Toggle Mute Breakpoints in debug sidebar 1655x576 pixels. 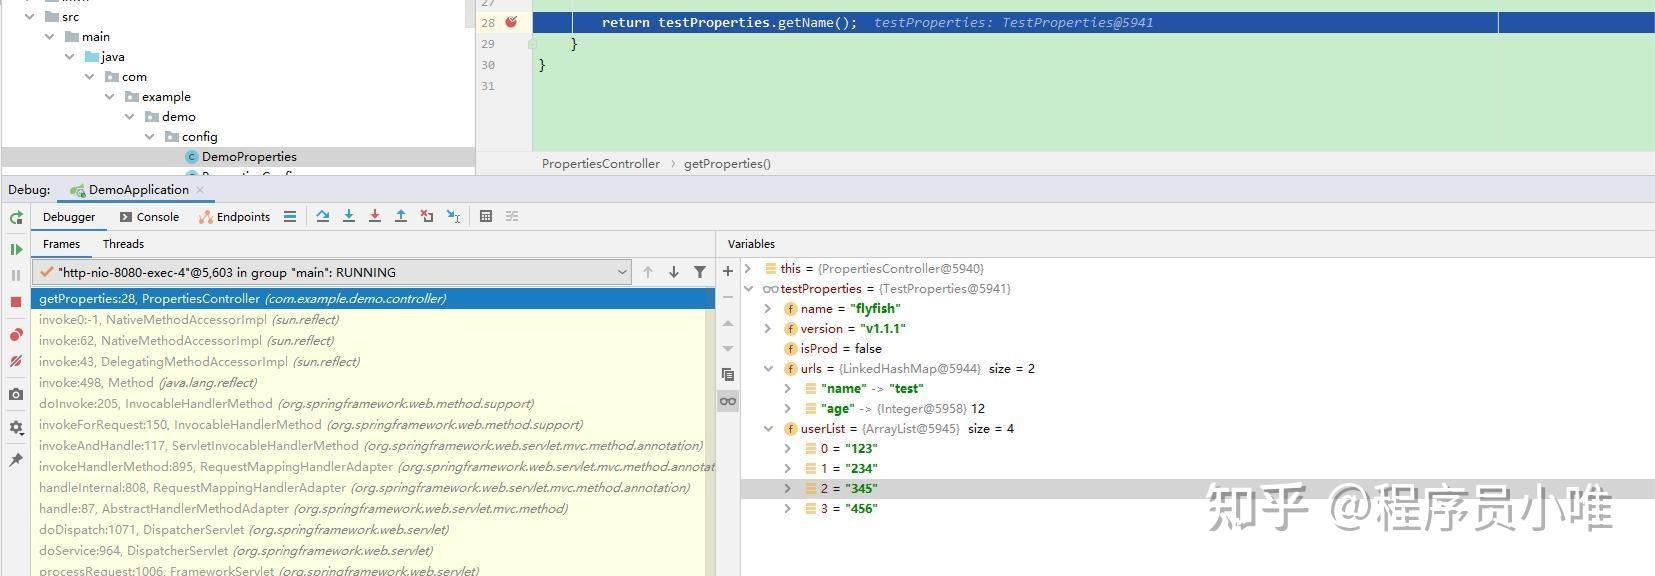tap(16, 361)
